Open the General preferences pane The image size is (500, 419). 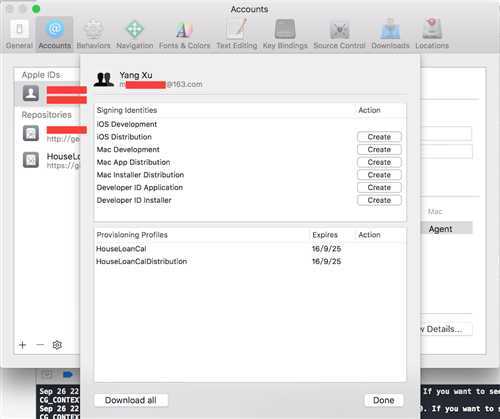coord(19,35)
